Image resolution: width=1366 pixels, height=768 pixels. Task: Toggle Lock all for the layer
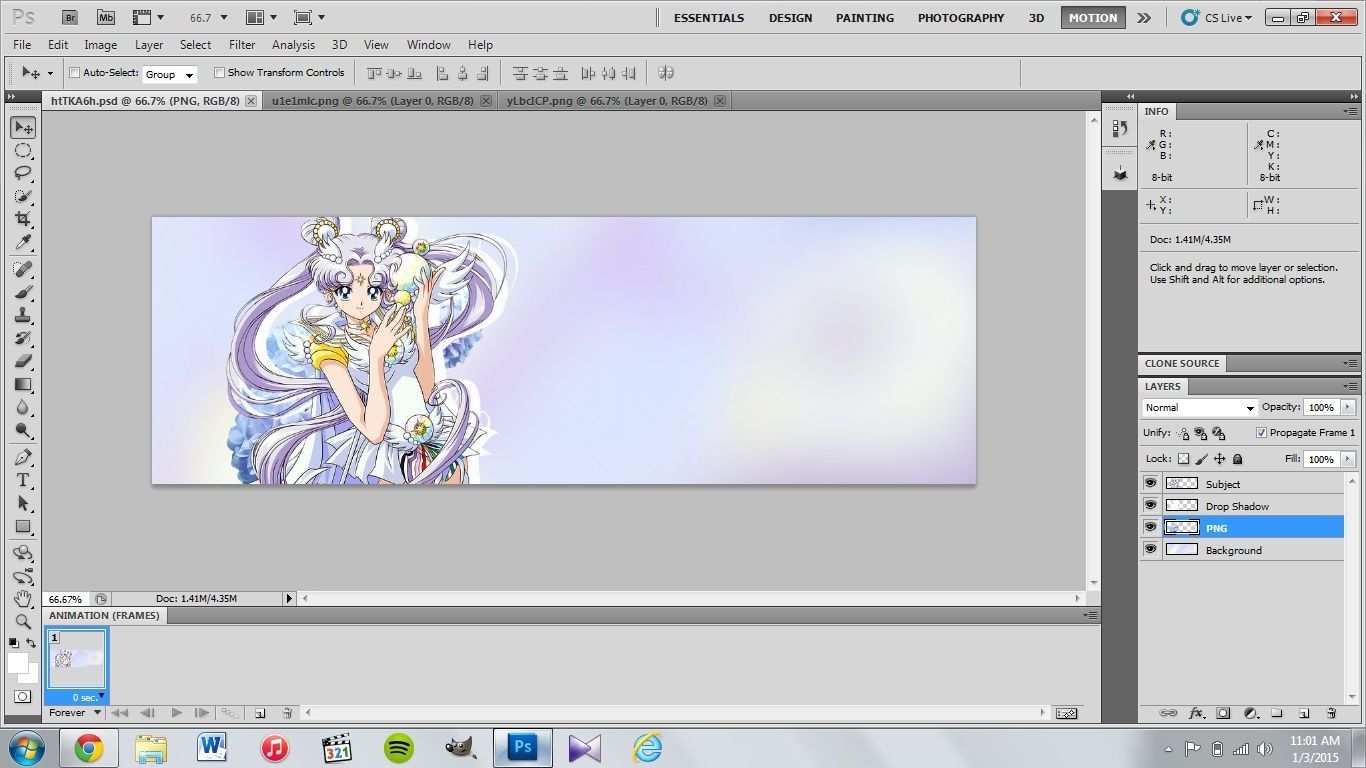click(1238, 459)
